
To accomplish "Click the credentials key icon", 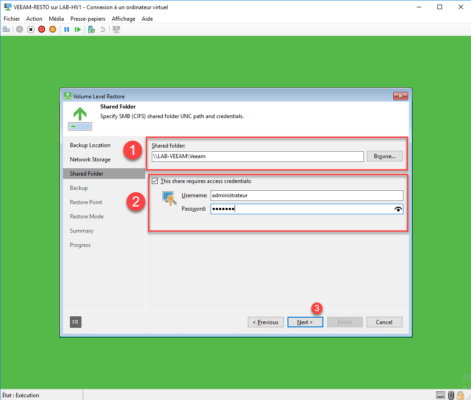I will (169, 198).
